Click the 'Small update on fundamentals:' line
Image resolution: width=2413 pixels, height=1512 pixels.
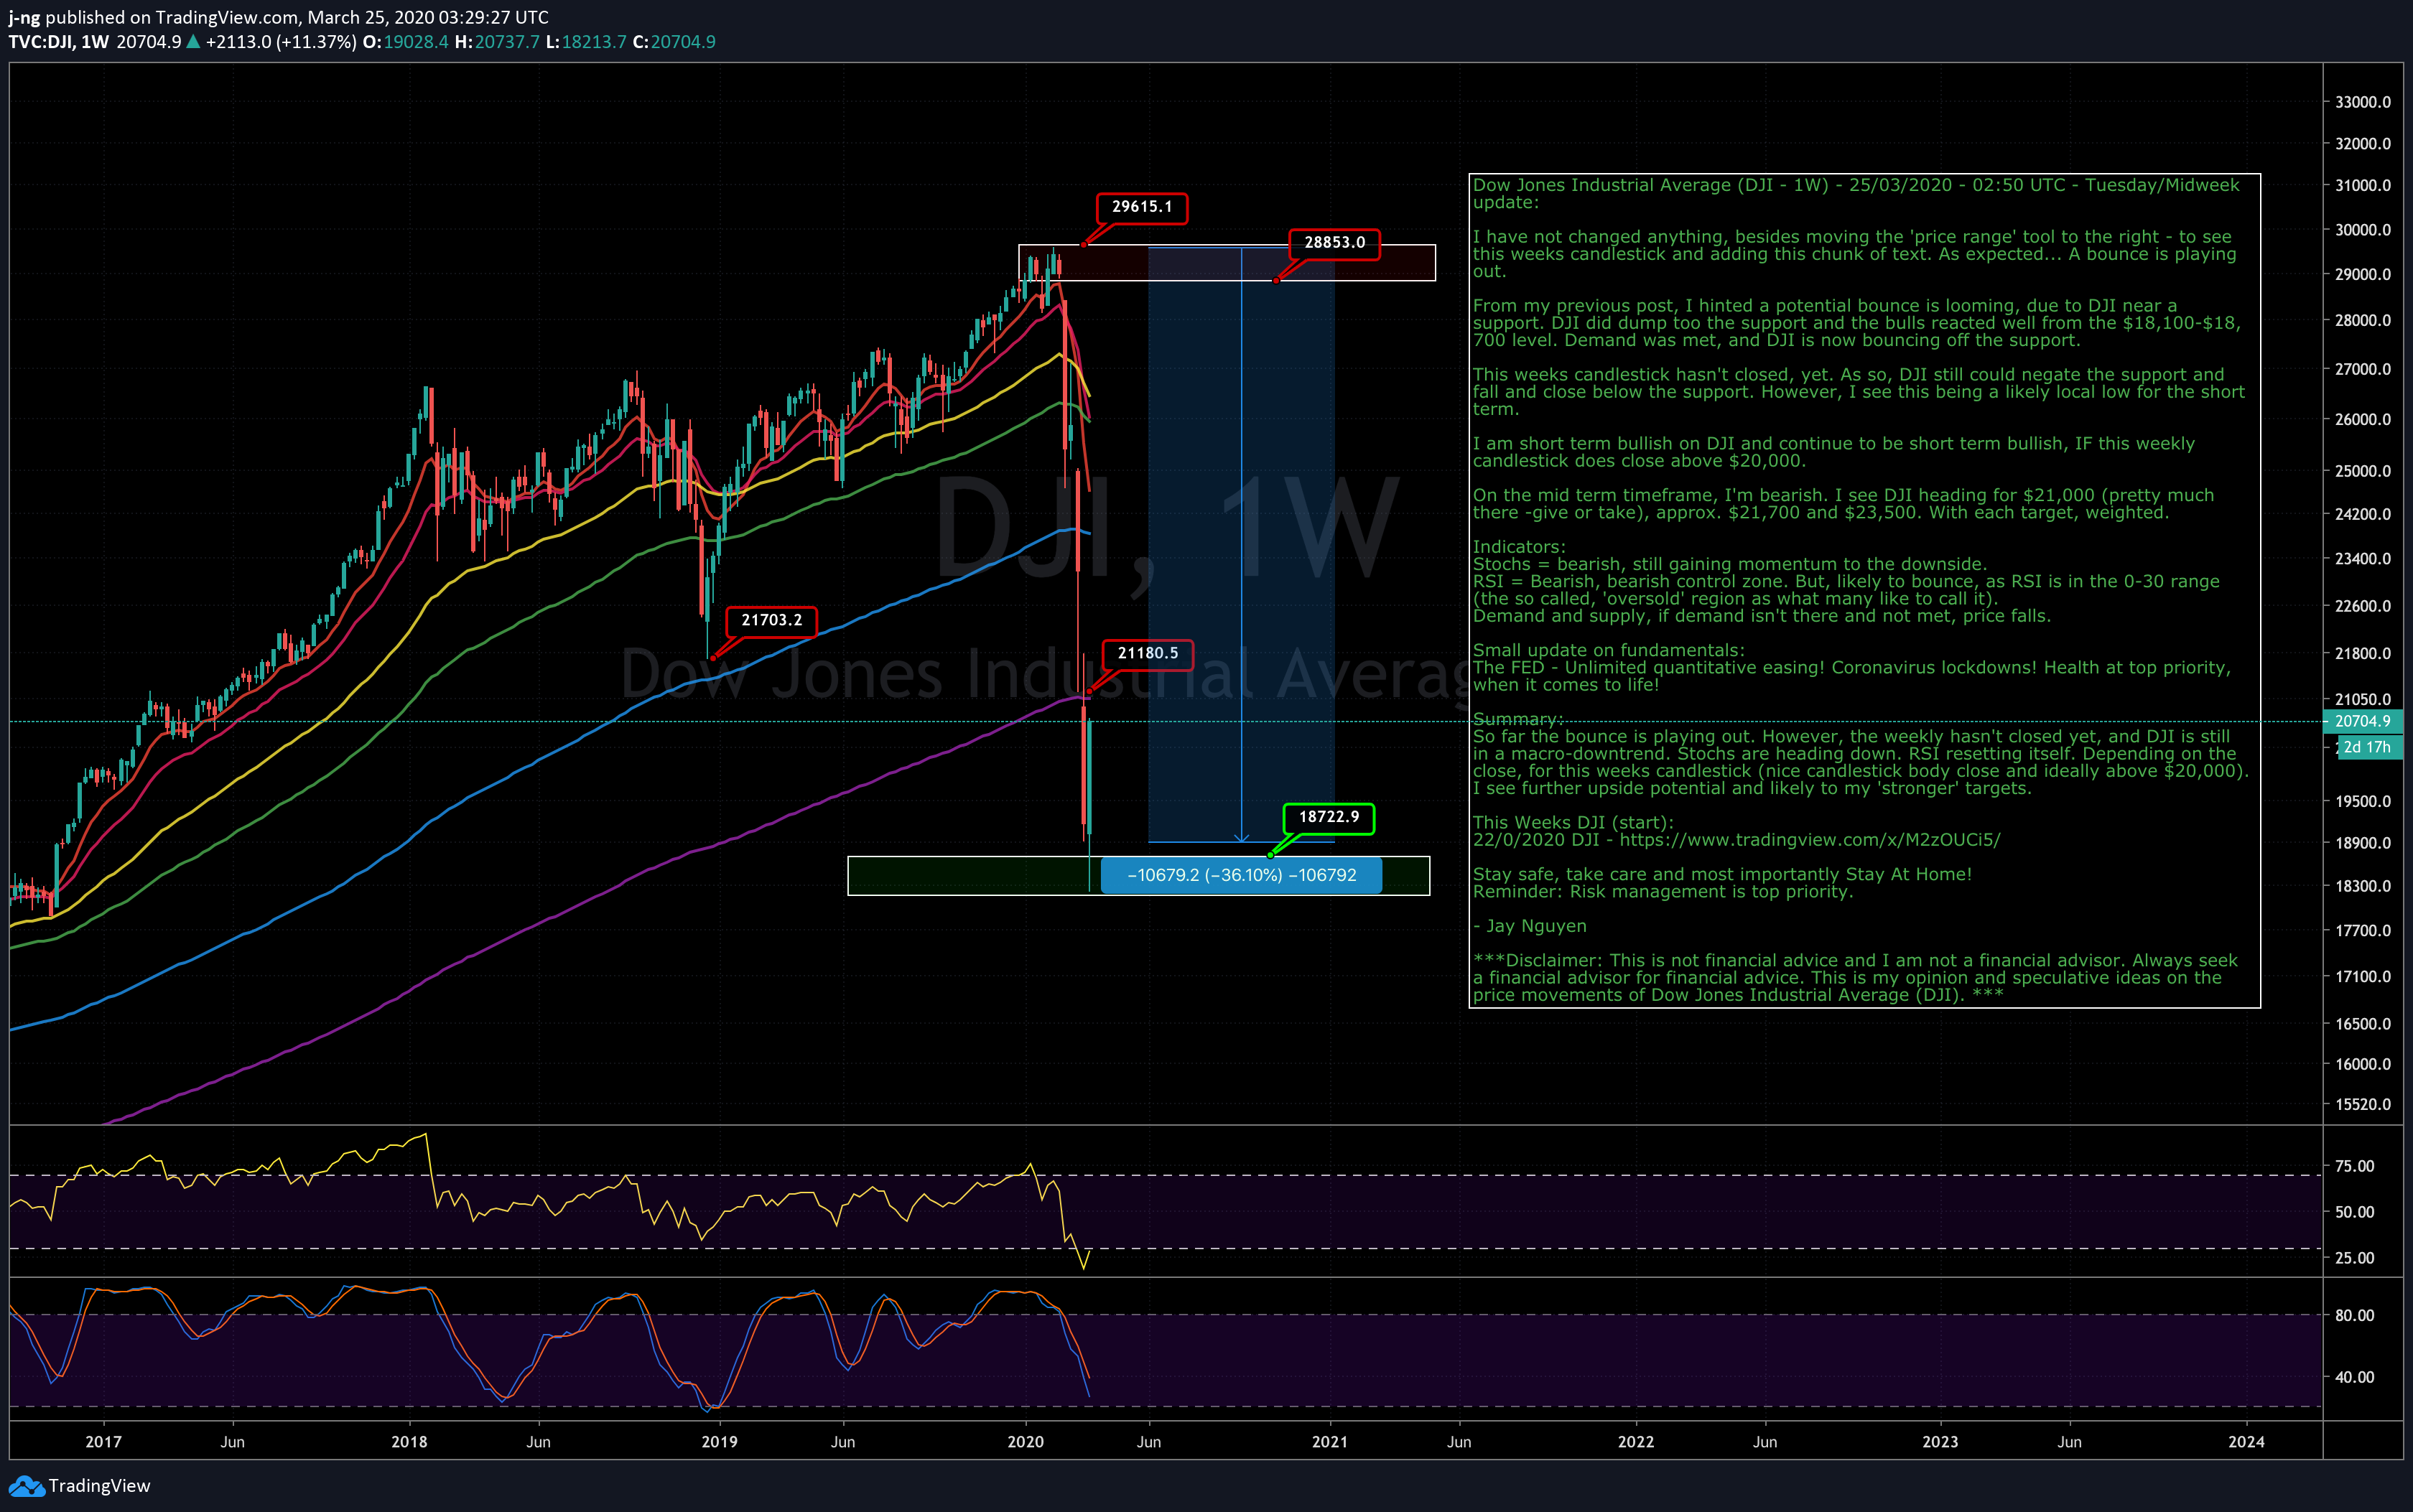(1609, 650)
